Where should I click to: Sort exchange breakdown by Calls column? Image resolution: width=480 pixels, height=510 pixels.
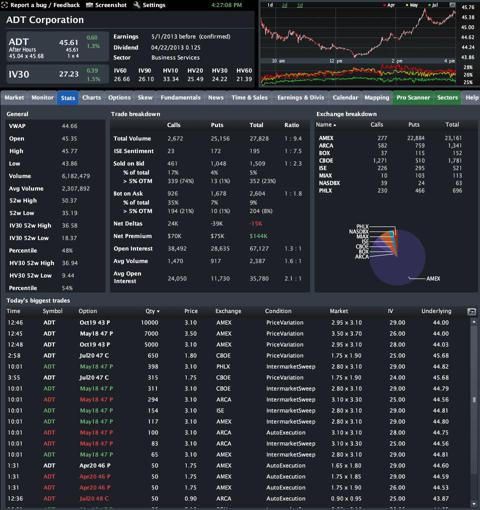tap(377, 125)
